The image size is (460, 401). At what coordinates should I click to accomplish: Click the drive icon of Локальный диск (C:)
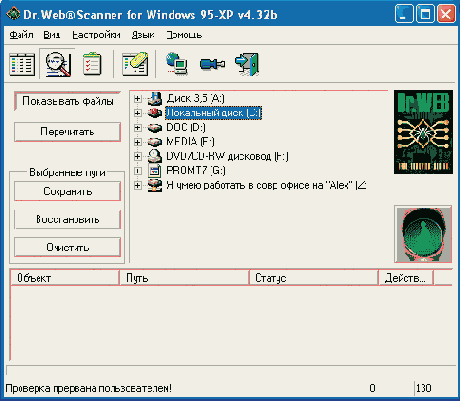click(x=155, y=113)
